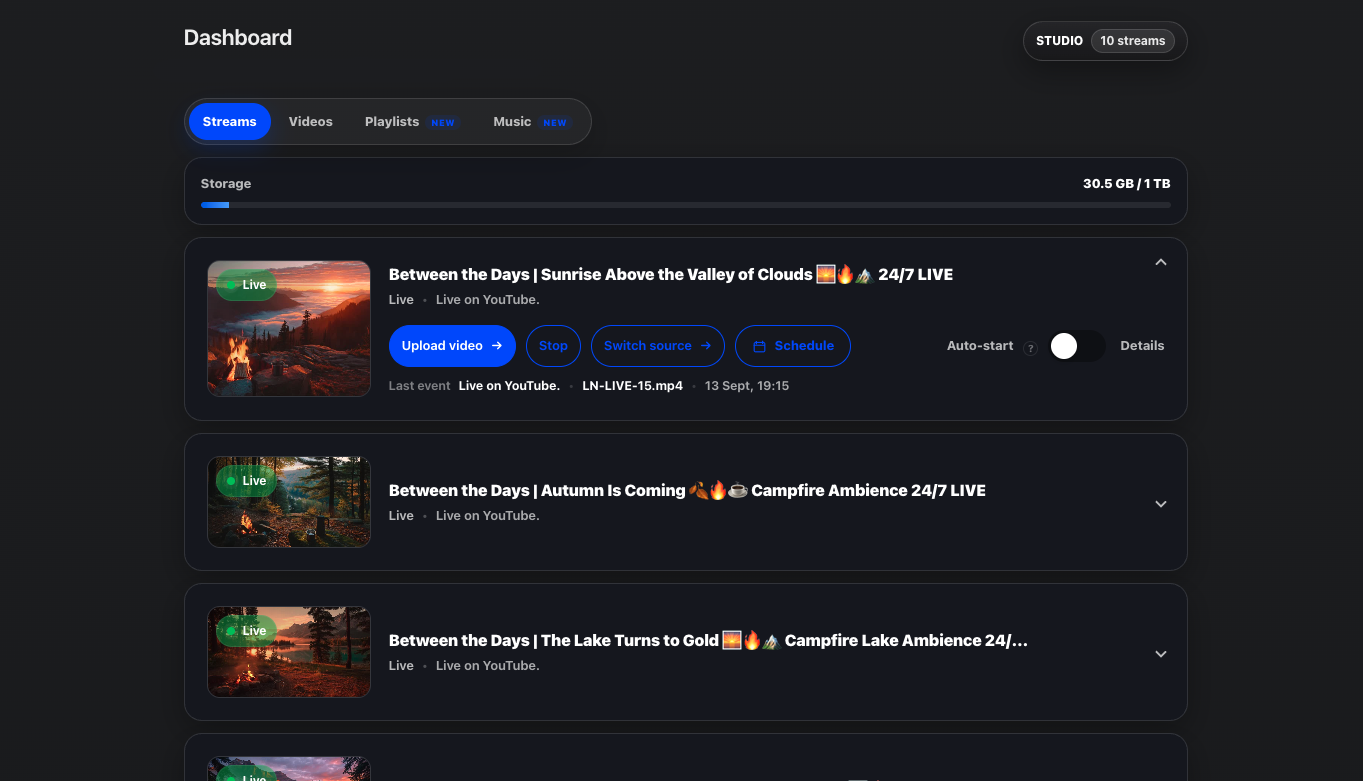Click the arrow icon in Switch source
Viewport: 1363px width, 781px height.
click(705, 346)
